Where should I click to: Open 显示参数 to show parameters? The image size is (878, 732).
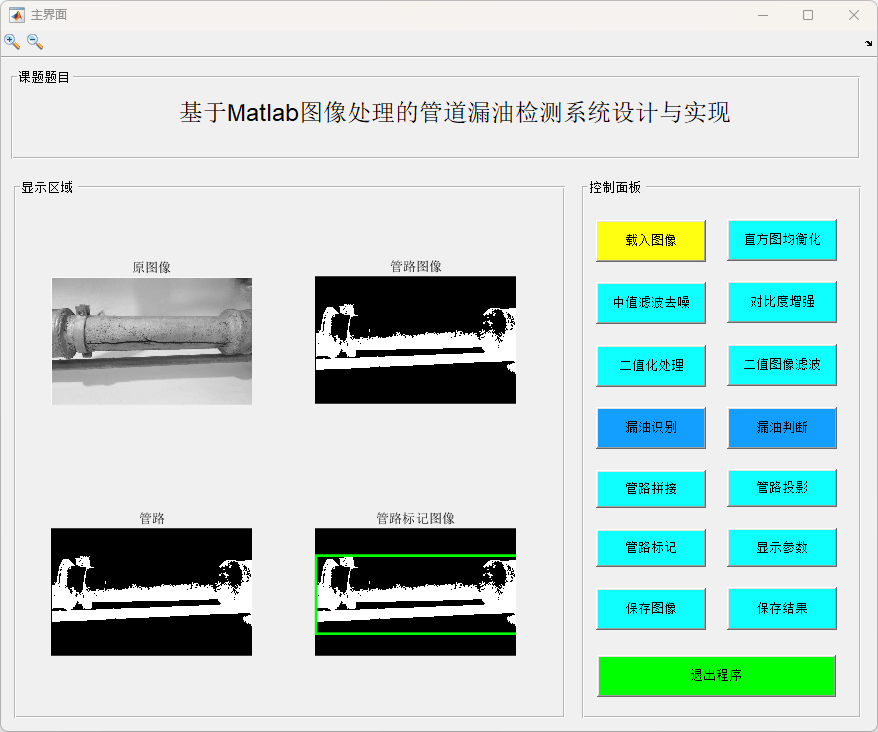click(x=781, y=547)
